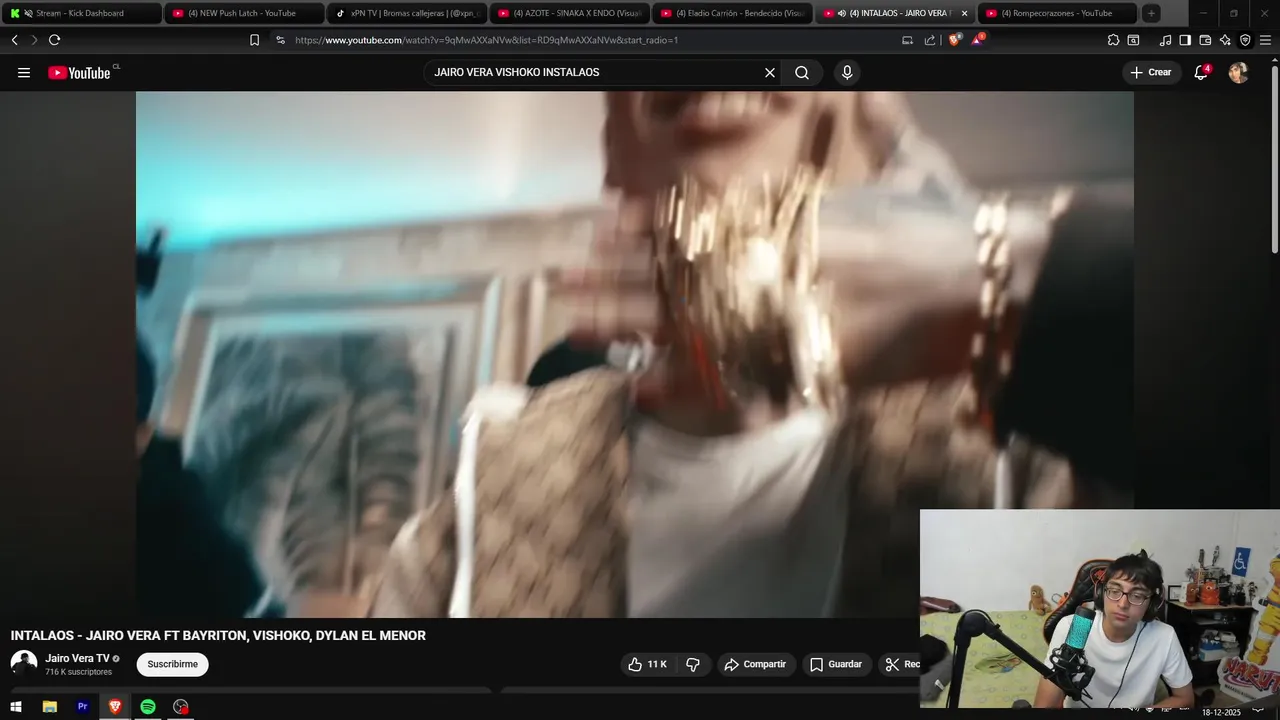Toggle the browser sidebar panel
This screenshot has width=1280, height=720.
[1185, 40]
